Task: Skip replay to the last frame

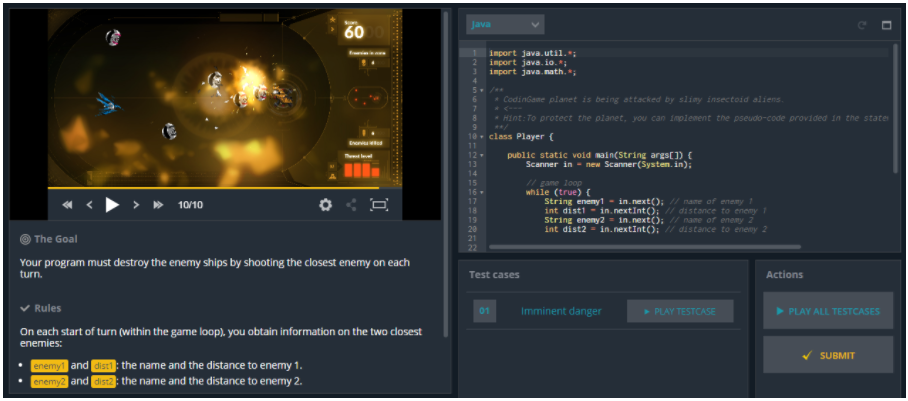Action: 158,205
